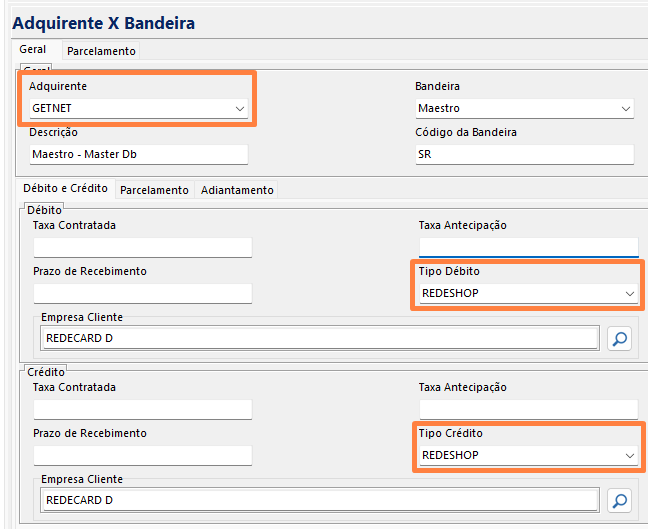Click the Débito Prazo de Recebimento field
Image resolution: width=648 pixels, height=529 pixels.
pyautogui.click(x=142, y=293)
